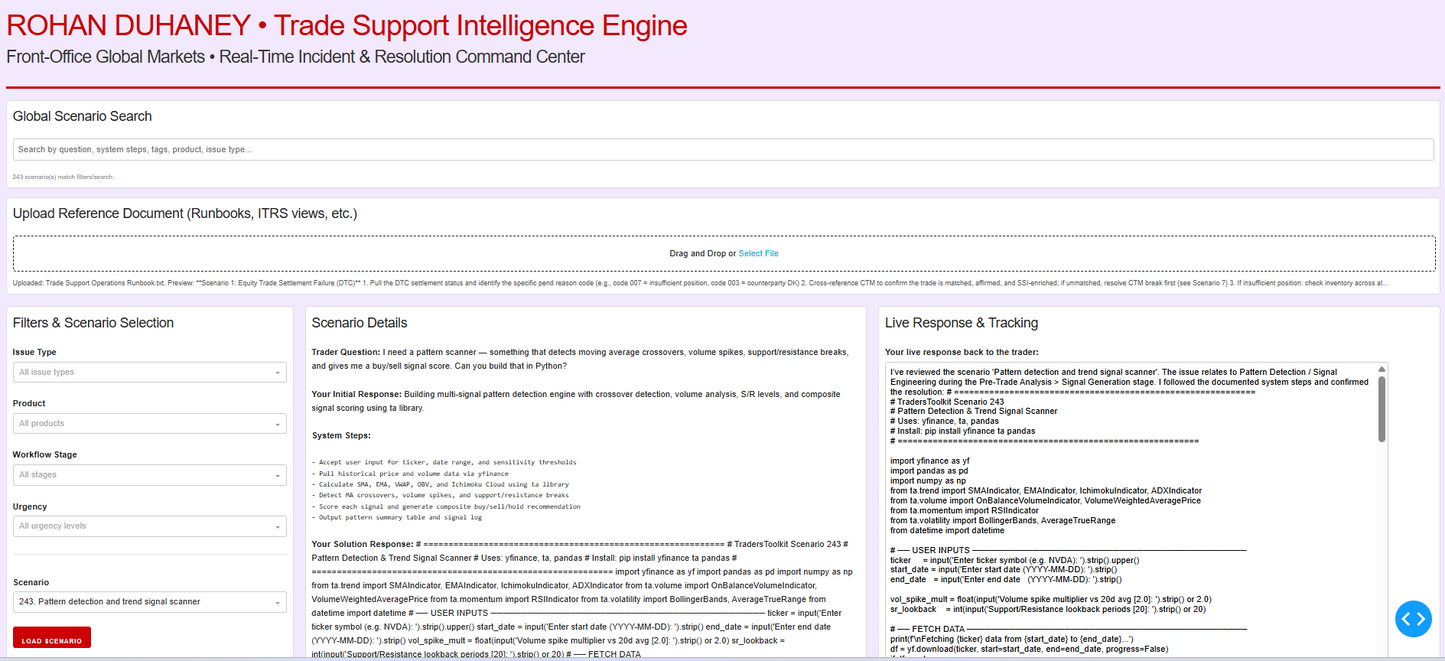
Task: Open the Product dropdown
Action: point(150,424)
